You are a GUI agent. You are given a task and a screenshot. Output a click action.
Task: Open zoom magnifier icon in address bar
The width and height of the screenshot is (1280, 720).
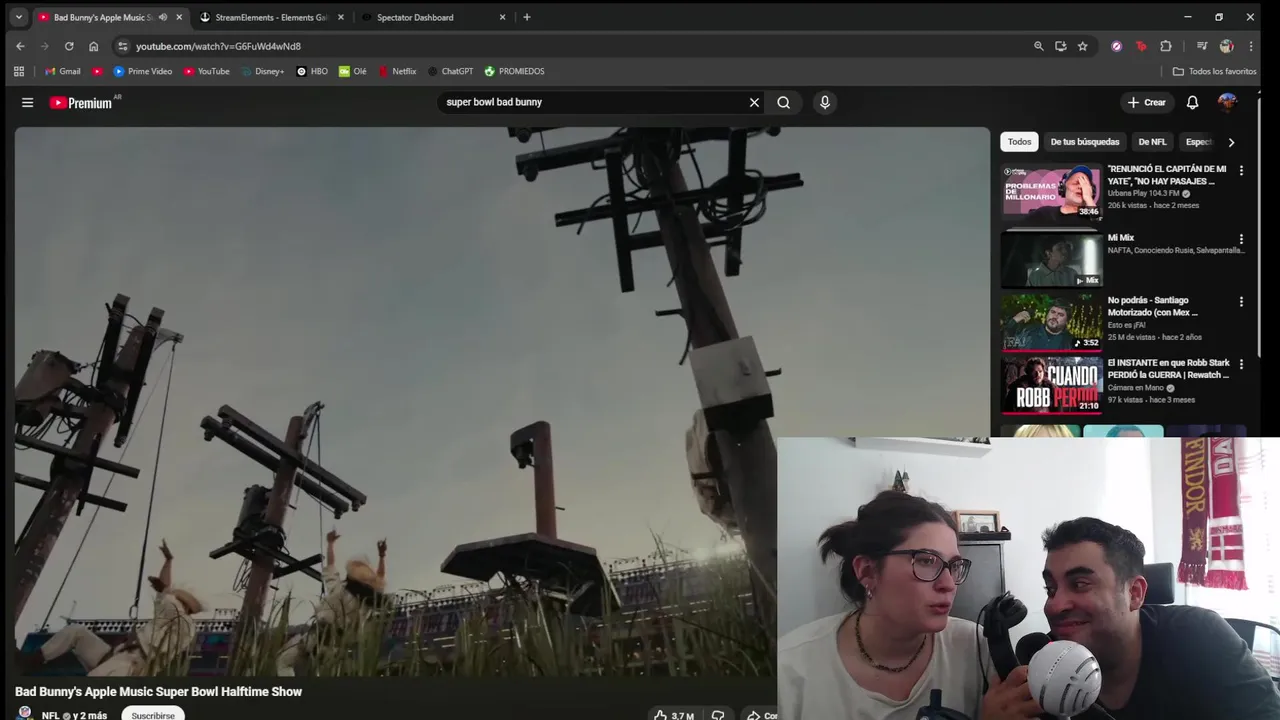pyautogui.click(x=1038, y=46)
